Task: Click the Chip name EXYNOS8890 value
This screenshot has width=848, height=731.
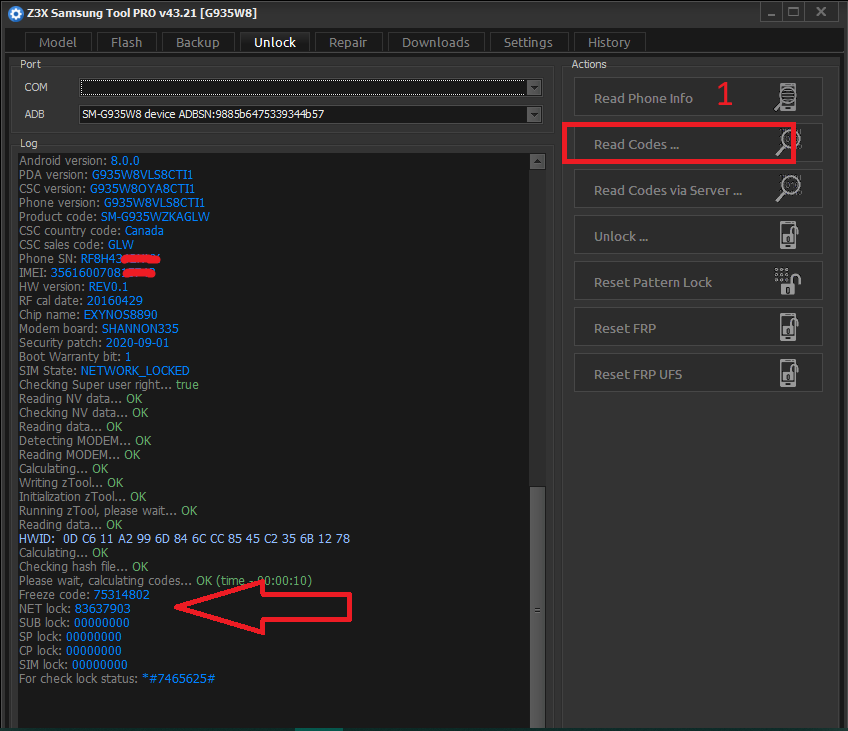Action: [121, 315]
